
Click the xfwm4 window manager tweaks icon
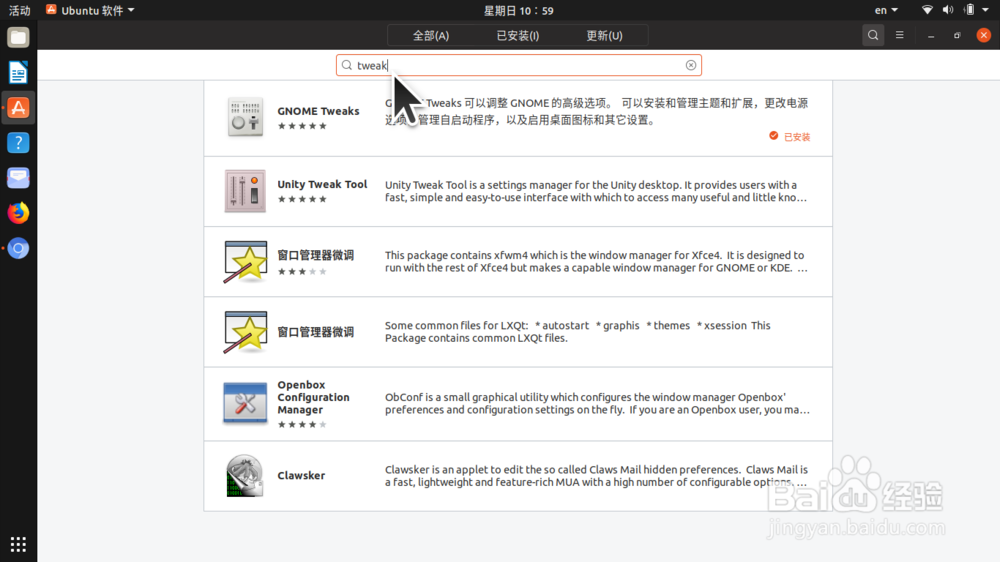pyautogui.click(x=245, y=262)
